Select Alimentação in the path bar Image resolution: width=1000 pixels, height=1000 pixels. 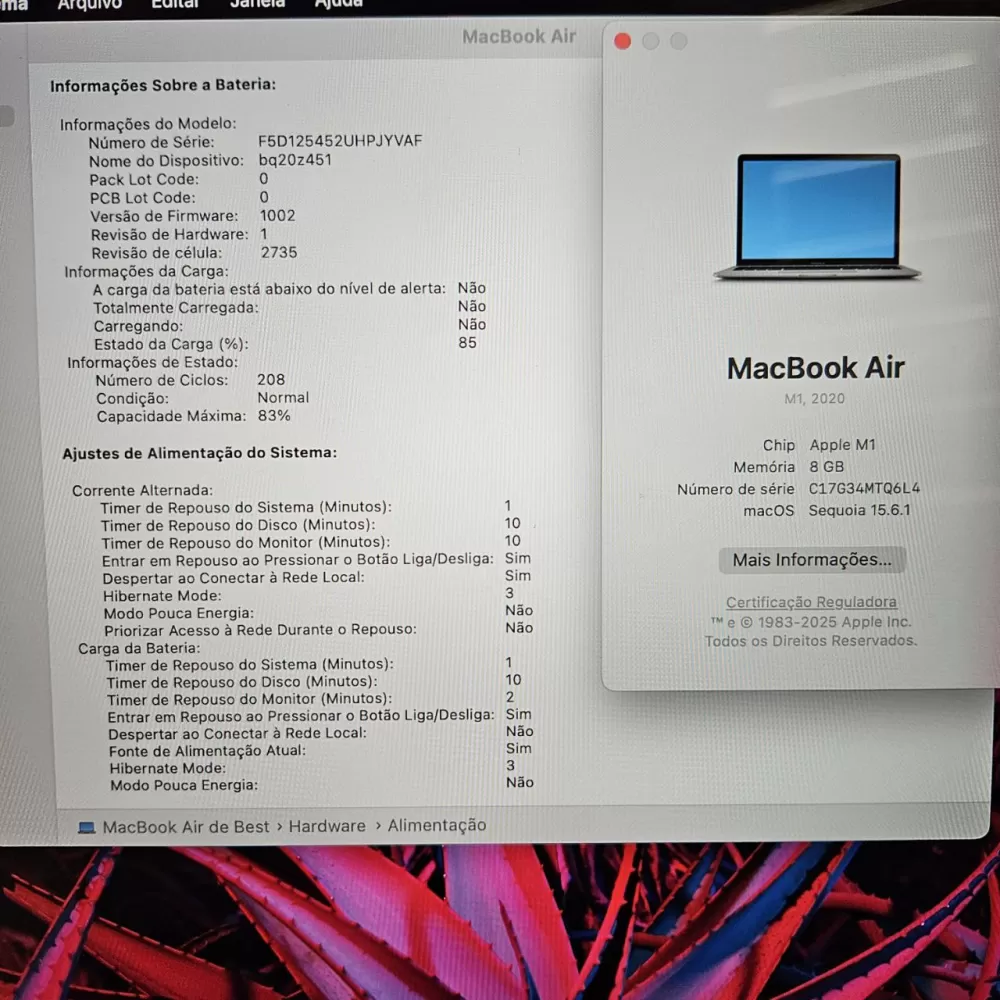[437, 825]
